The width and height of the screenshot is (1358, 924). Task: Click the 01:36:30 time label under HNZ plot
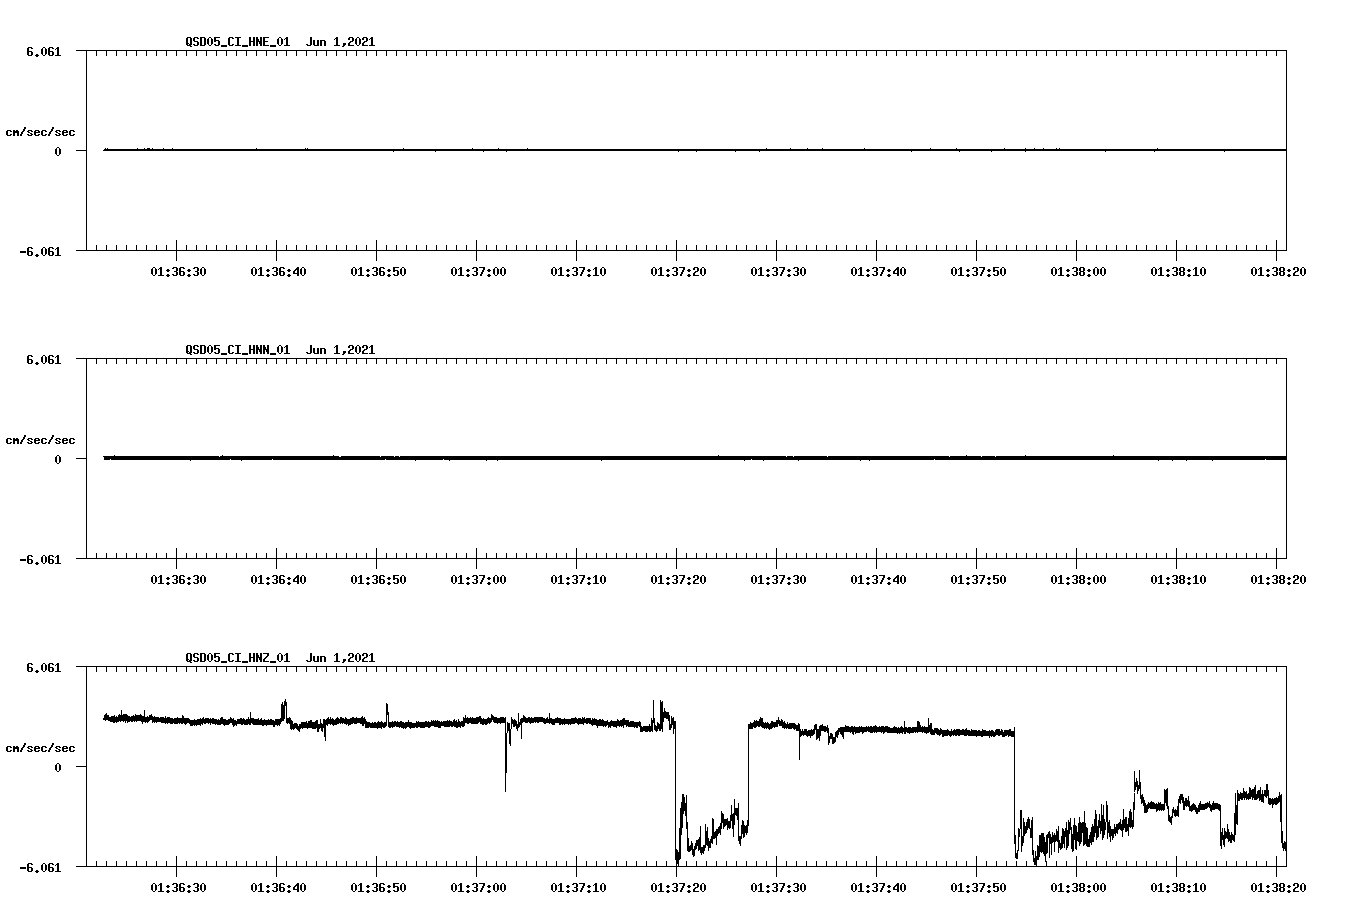coord(178,887)
